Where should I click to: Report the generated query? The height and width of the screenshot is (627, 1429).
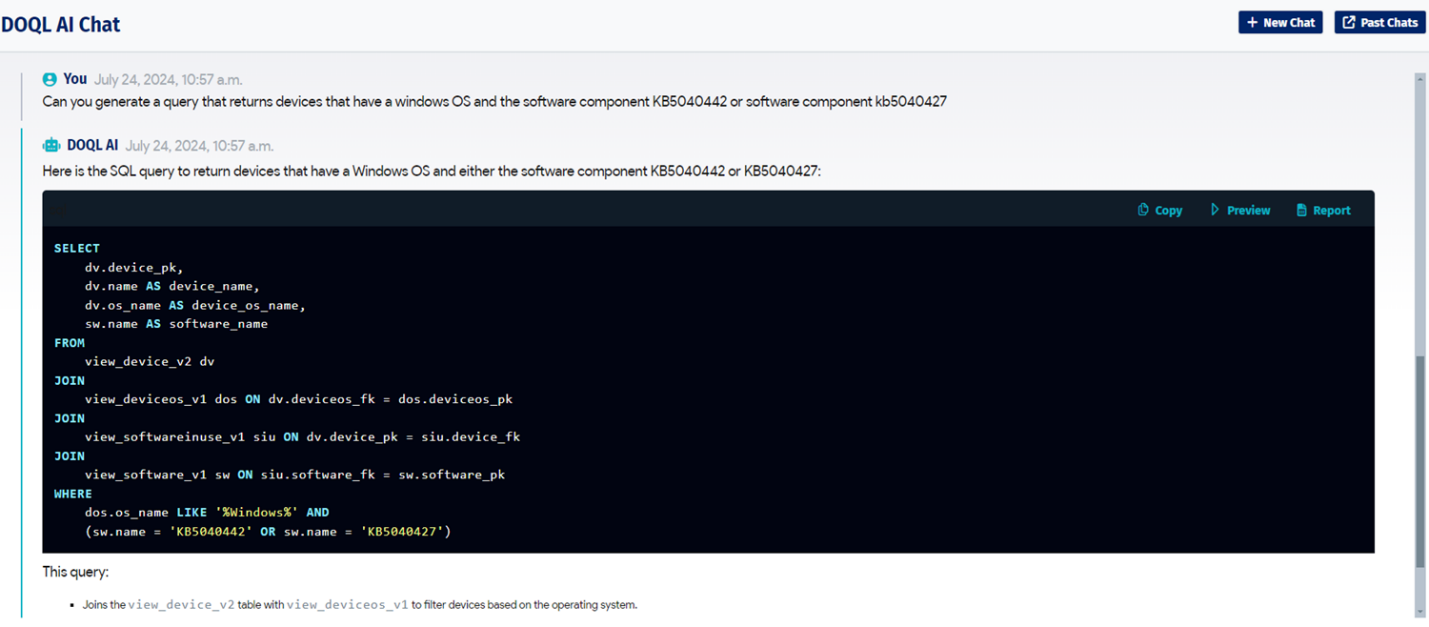1323,210
